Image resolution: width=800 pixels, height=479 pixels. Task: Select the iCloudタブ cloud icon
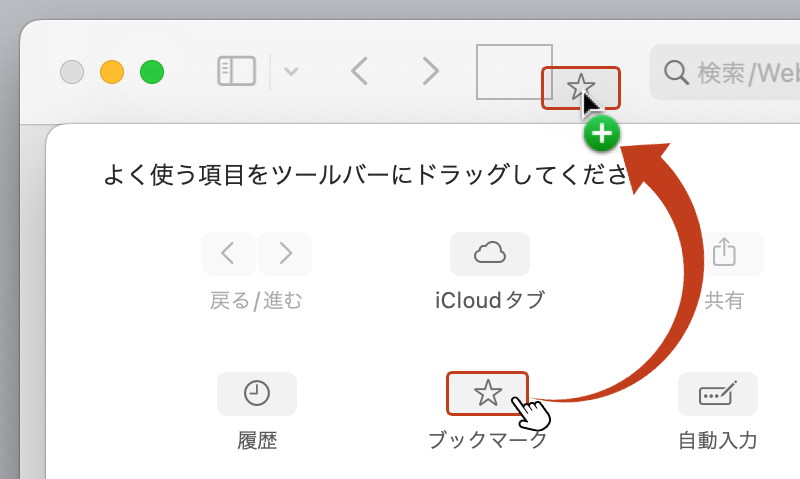[490, 254]
